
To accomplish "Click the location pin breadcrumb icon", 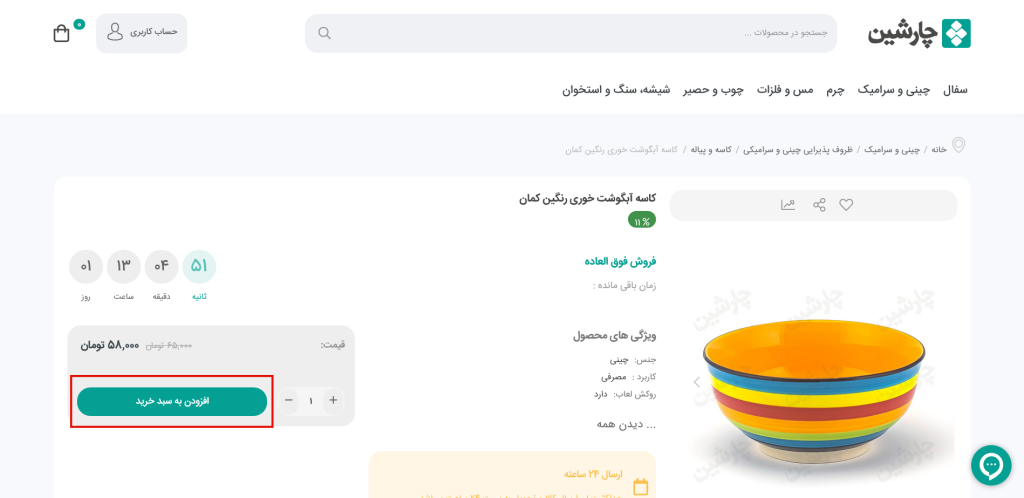I will click(958, 145).
